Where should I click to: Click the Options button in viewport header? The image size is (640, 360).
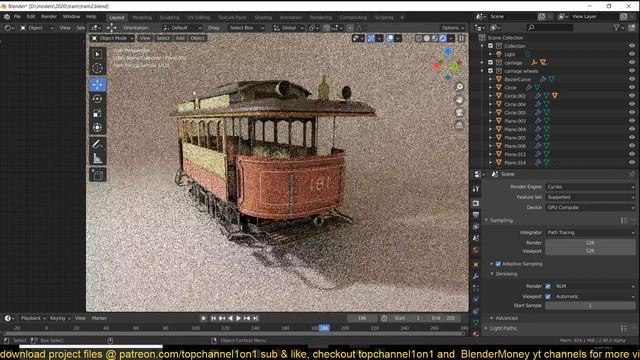coord(452,28)
